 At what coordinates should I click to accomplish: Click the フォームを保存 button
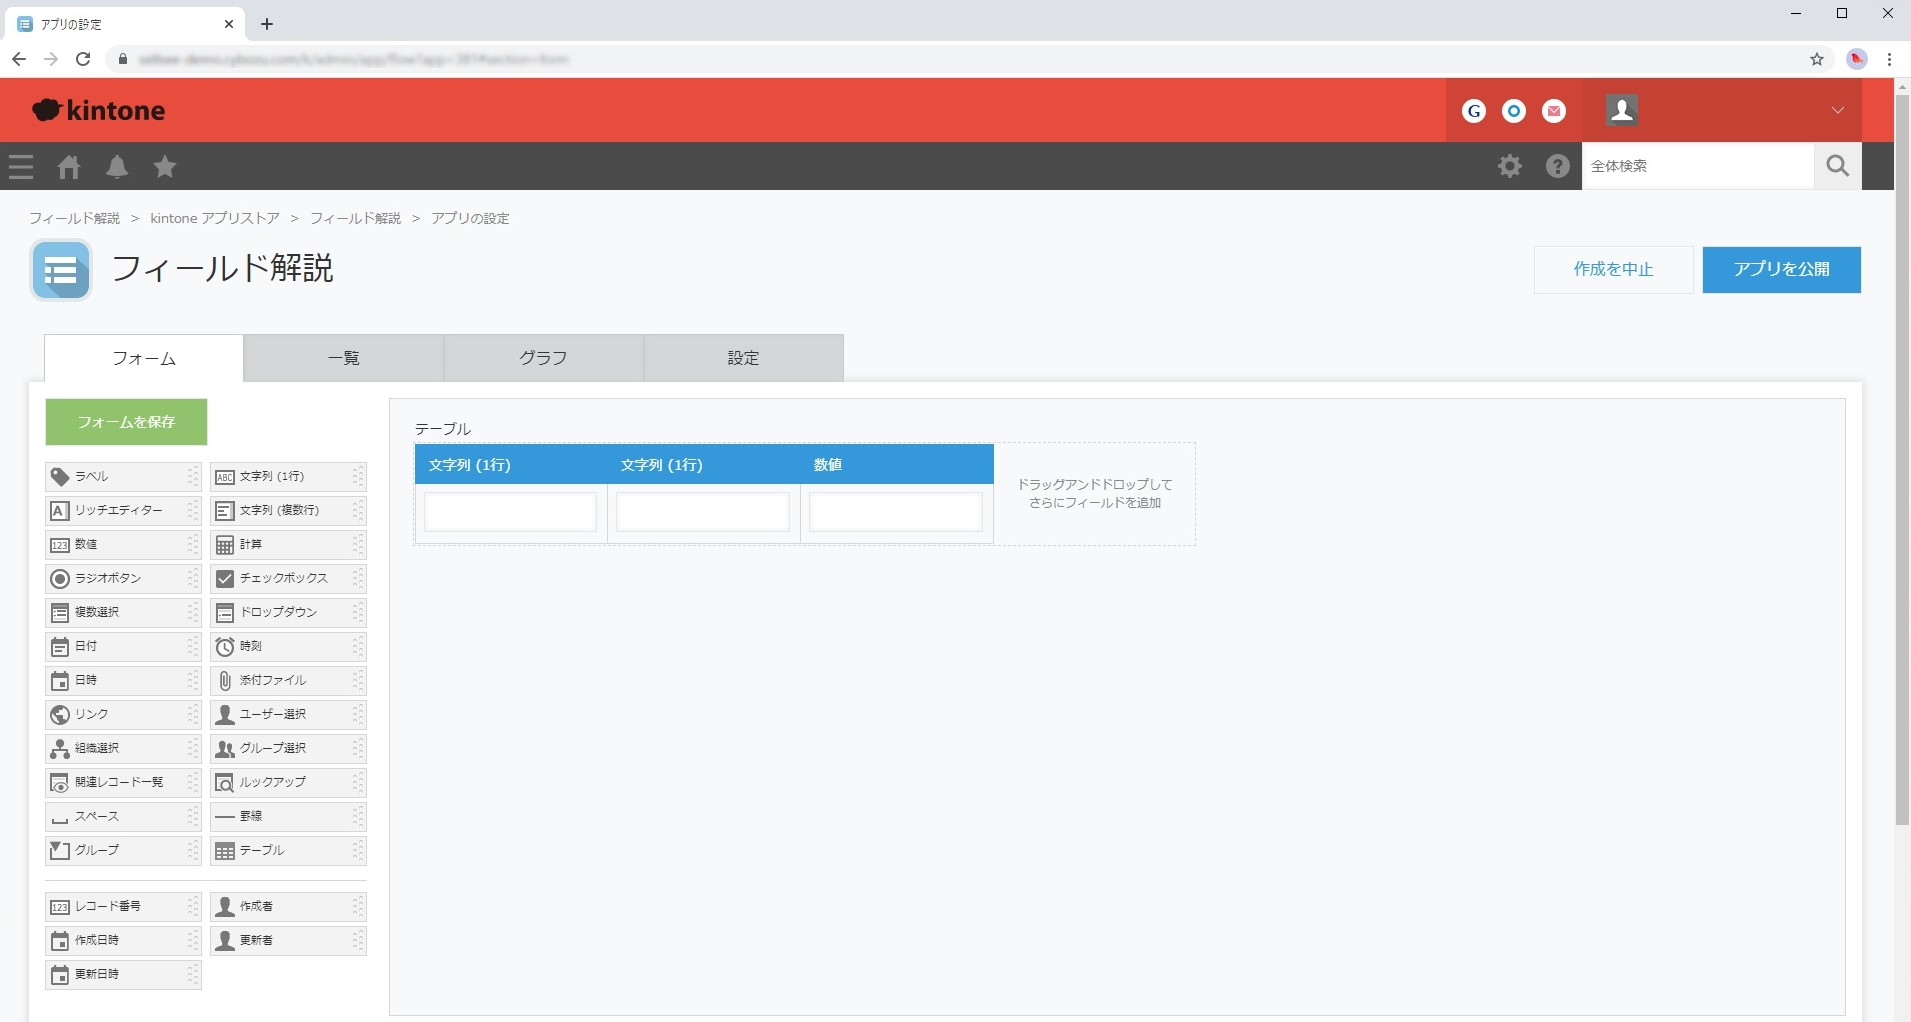tap(126, 422)
